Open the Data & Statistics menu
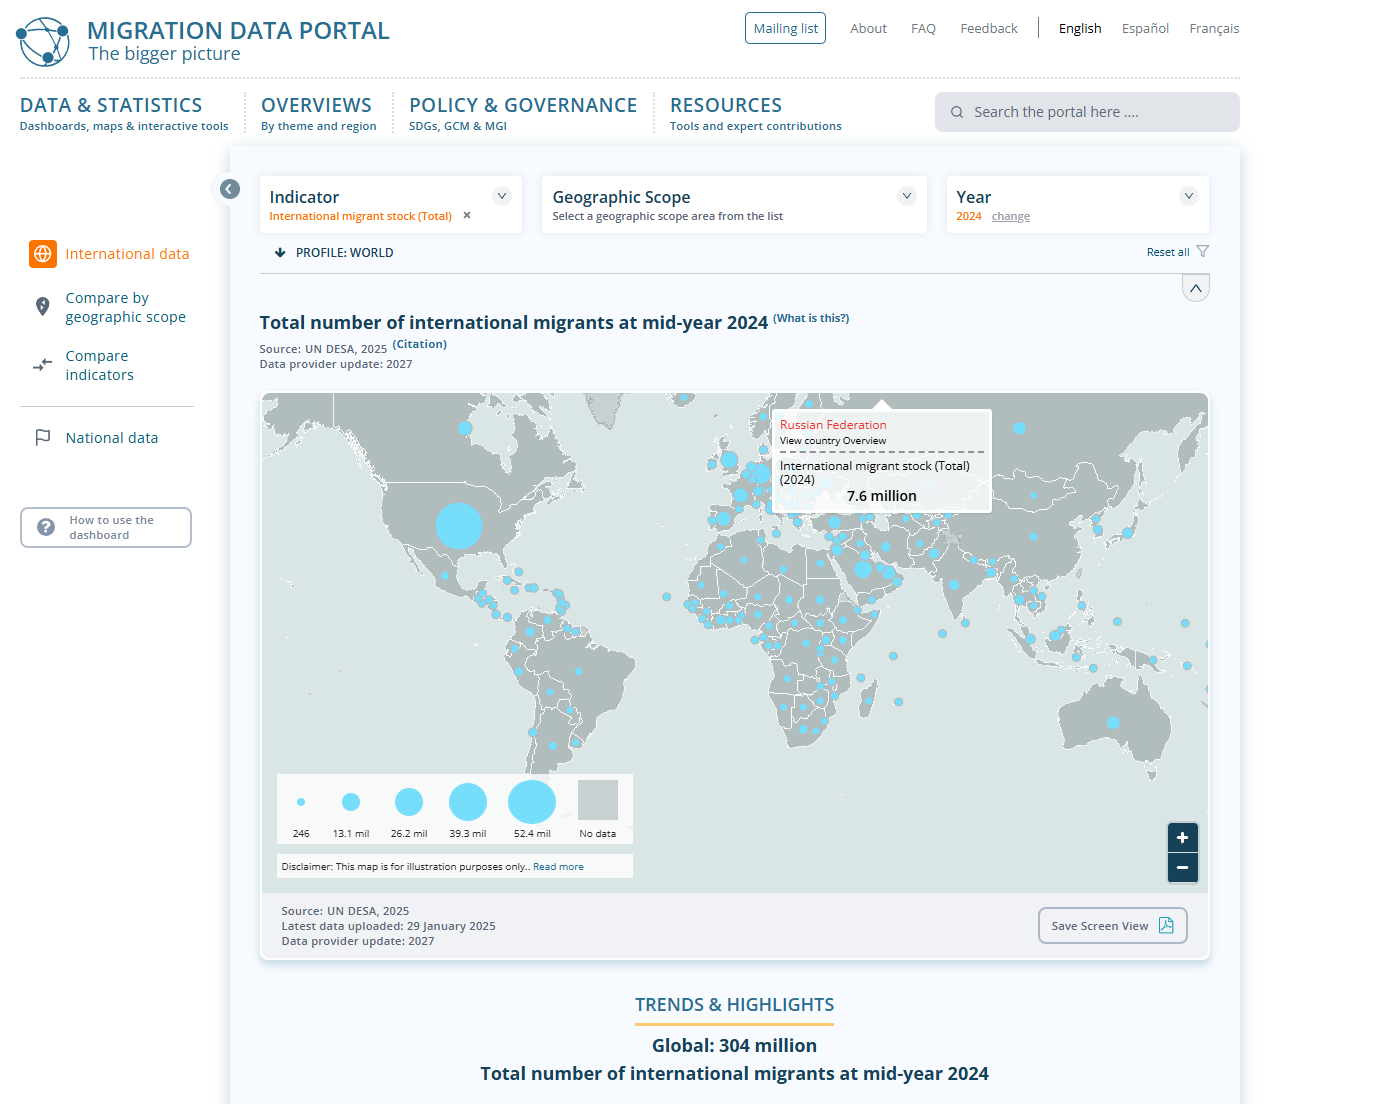 pos(111,106)
